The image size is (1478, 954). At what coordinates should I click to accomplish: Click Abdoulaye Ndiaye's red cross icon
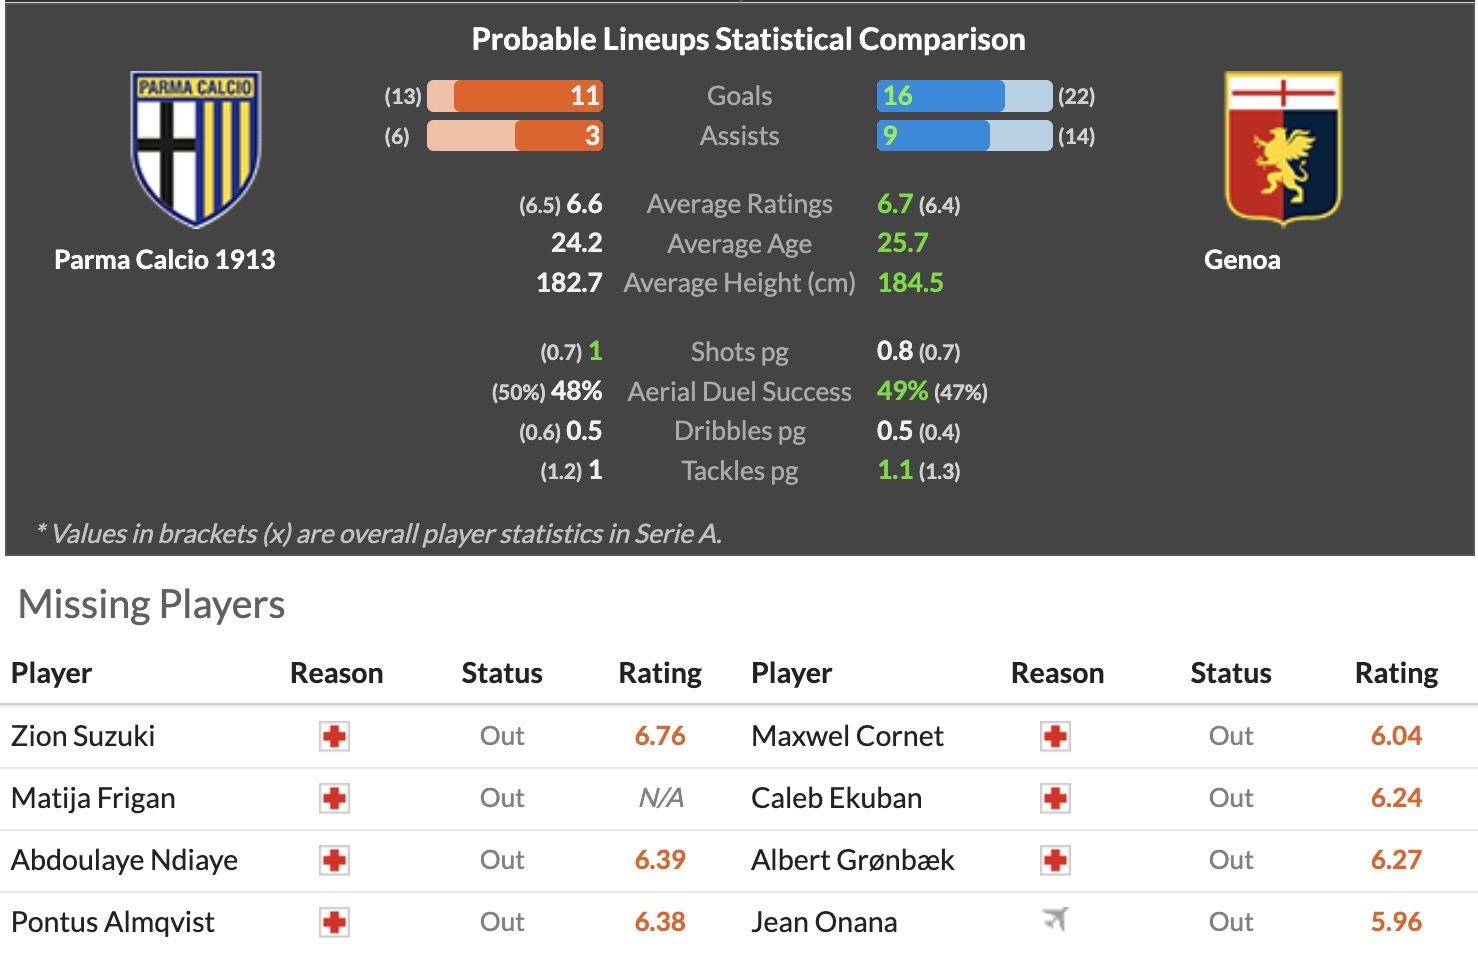334,861
